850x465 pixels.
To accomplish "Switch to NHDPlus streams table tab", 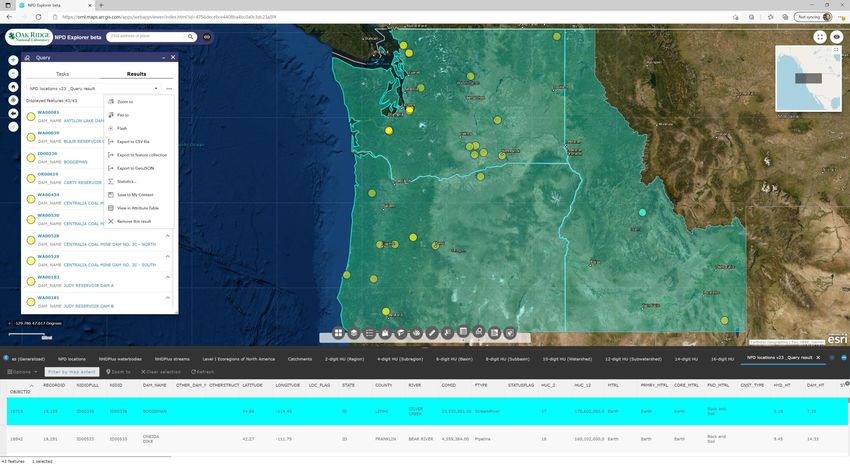I will [x=172, y=359].
